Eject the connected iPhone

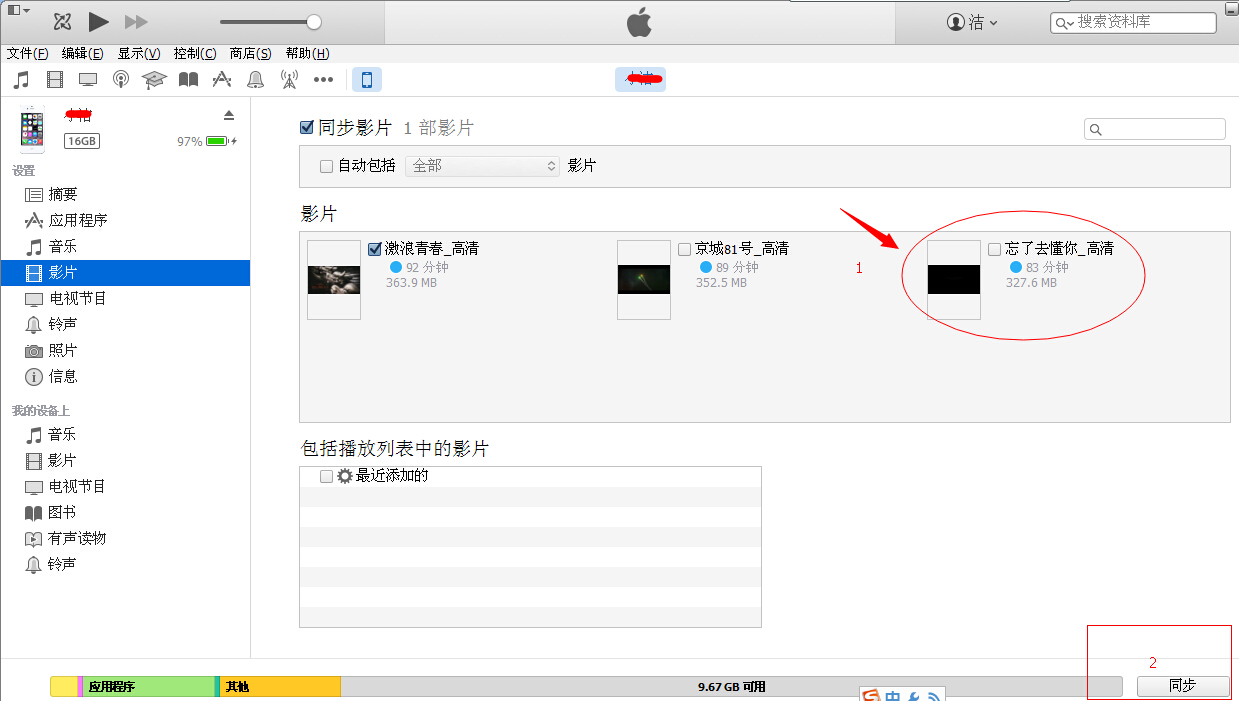point(229,113)
